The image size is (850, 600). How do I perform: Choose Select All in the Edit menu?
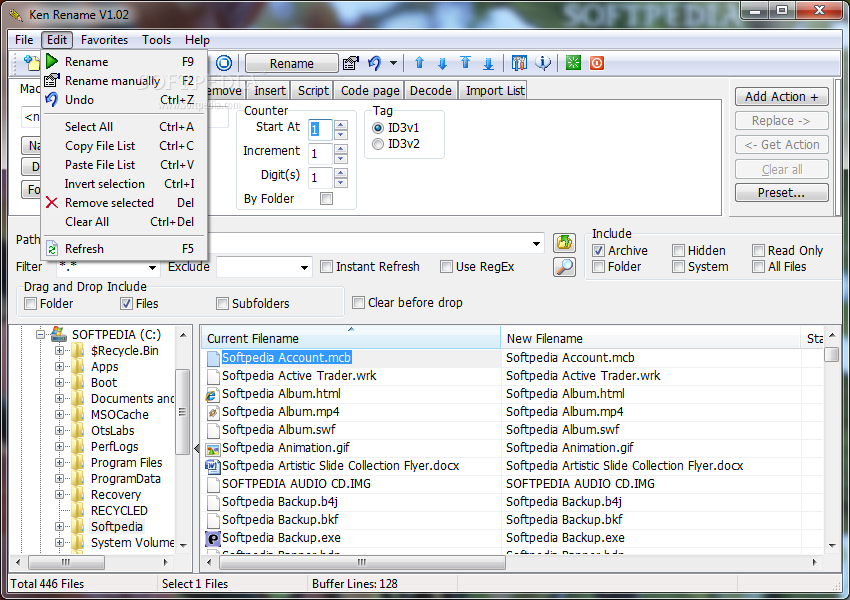coord(124,127)
